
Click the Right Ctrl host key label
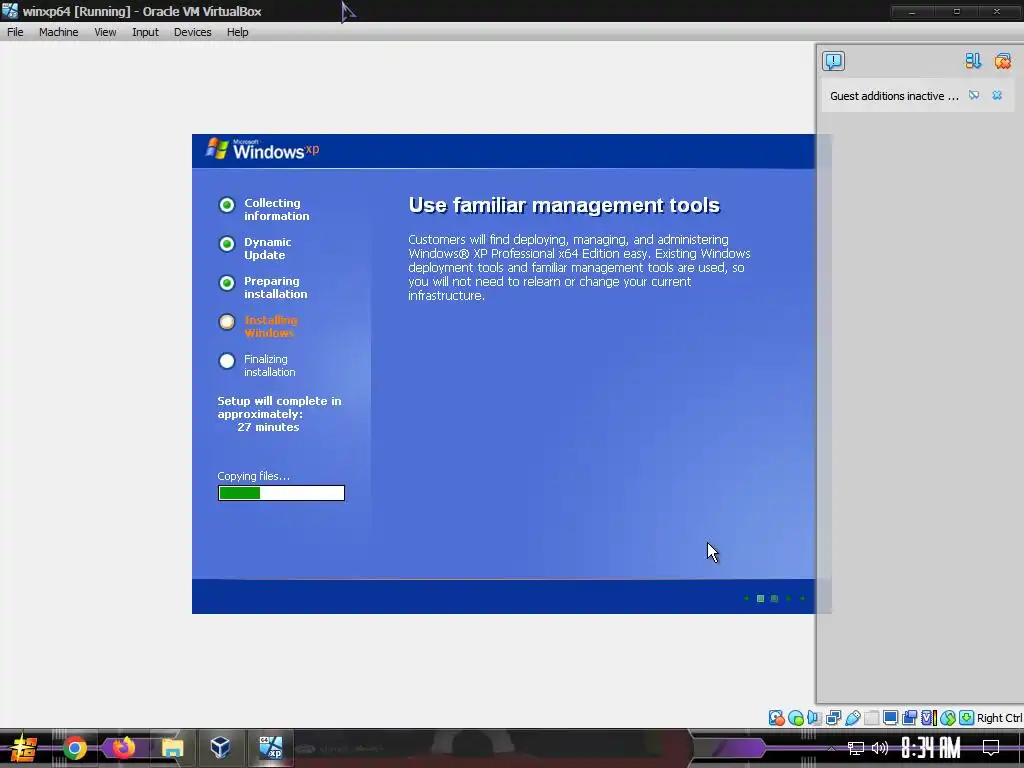click(999, 718)
